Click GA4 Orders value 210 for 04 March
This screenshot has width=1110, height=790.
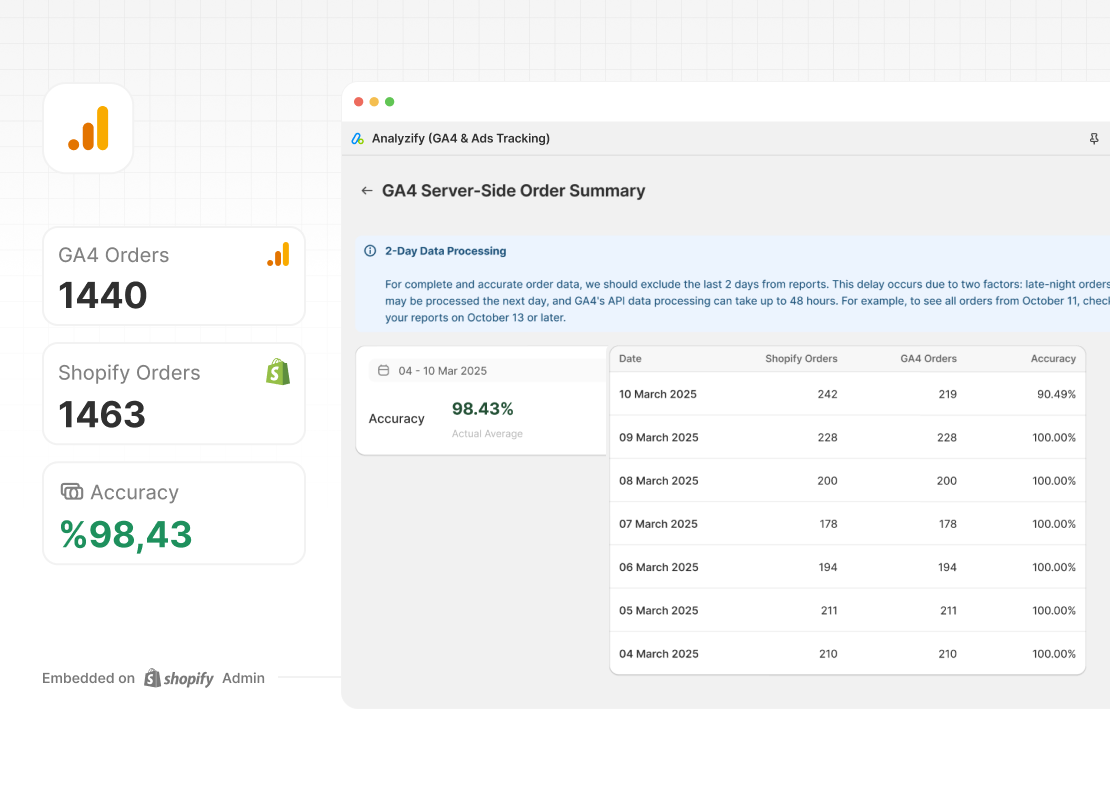point(948,654)
